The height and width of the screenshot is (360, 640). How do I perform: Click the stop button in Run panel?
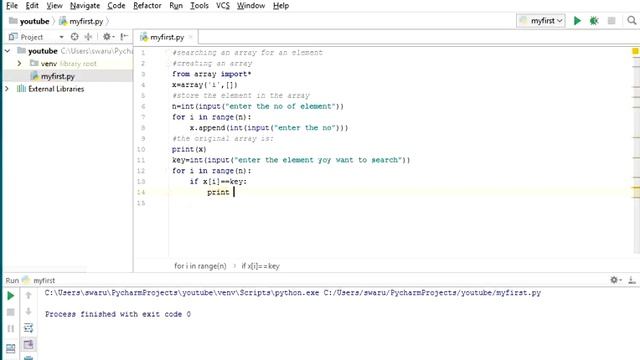pos(11,312)
